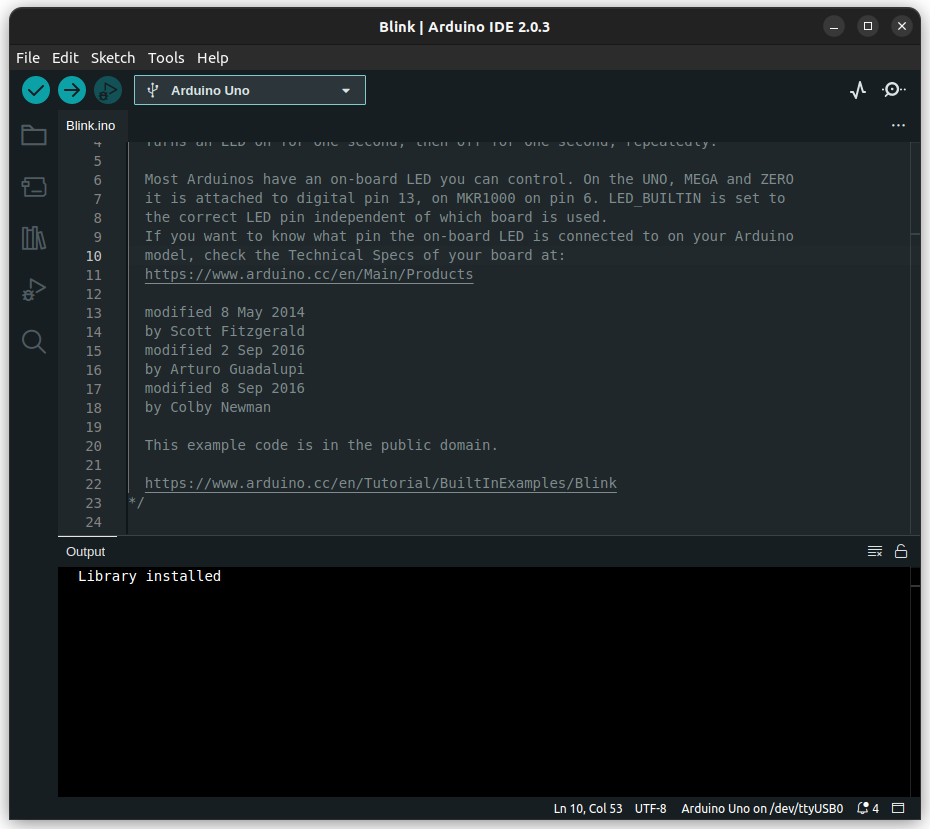This screenshot has width=930, height=829.
Task: Click Arduino Uno on /dev/ttyUSB0 status
Action: [x=762, y=808]
